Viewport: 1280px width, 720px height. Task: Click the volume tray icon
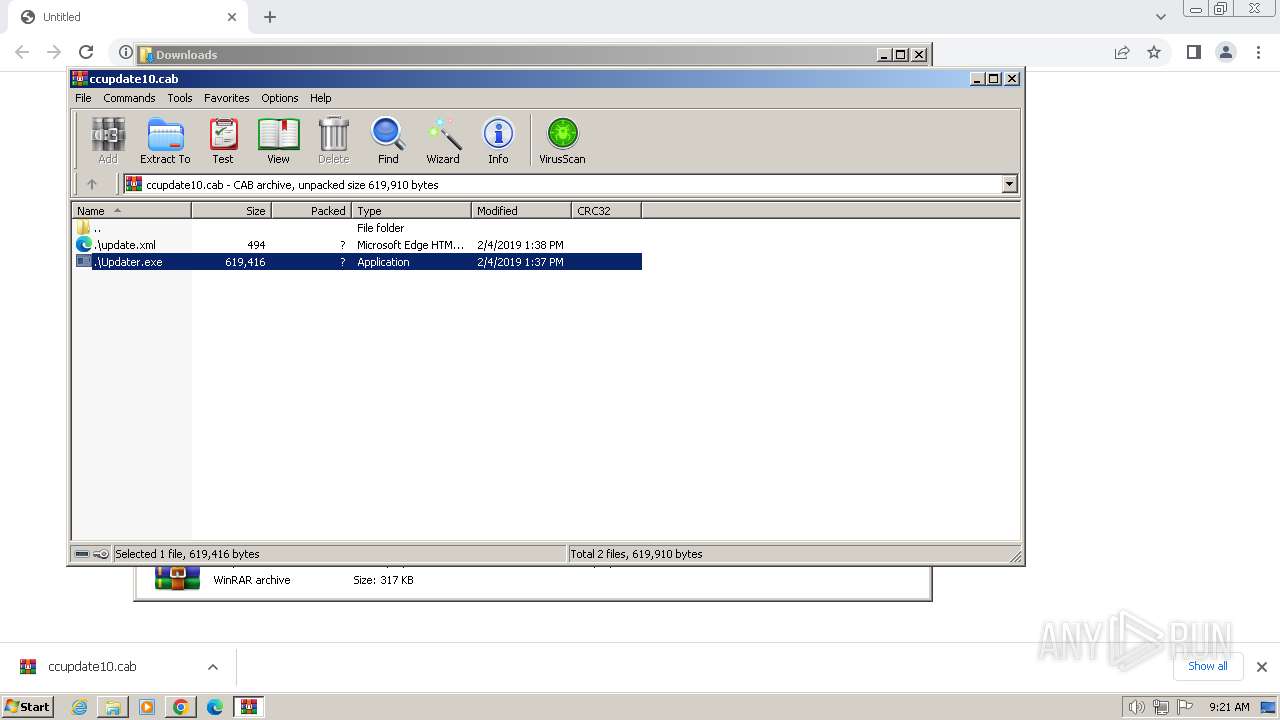(x=1136, y=707)
